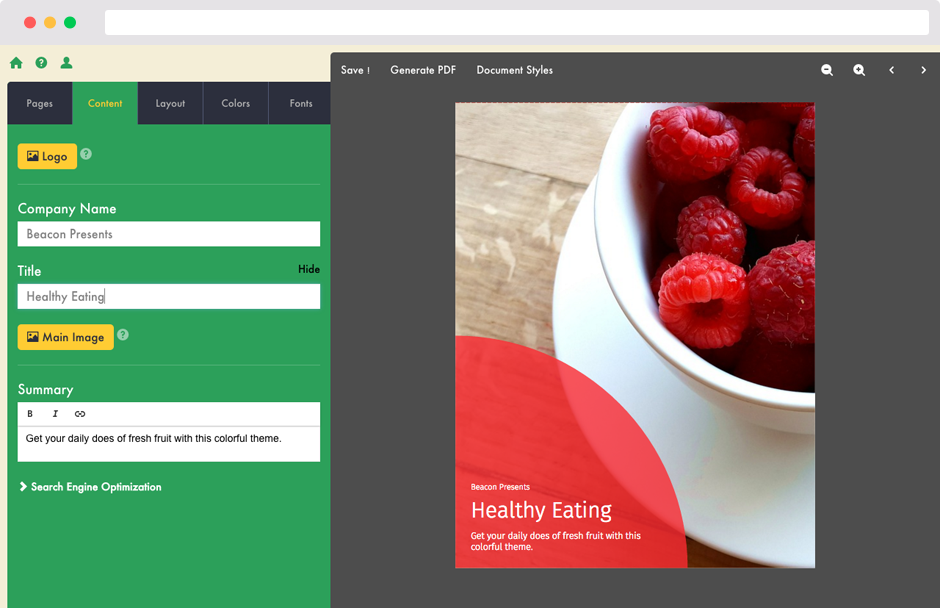Go to the next page arrow
940x608 pixels.
coord(923,70)
